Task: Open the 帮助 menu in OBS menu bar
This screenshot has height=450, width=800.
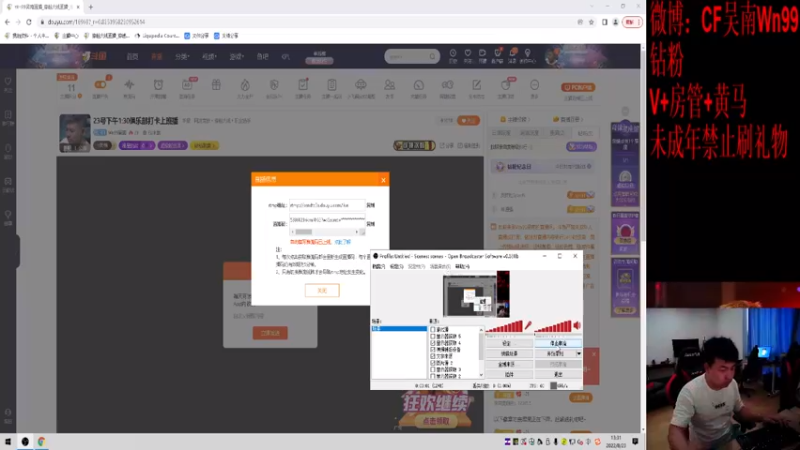Action: [462, 266]
